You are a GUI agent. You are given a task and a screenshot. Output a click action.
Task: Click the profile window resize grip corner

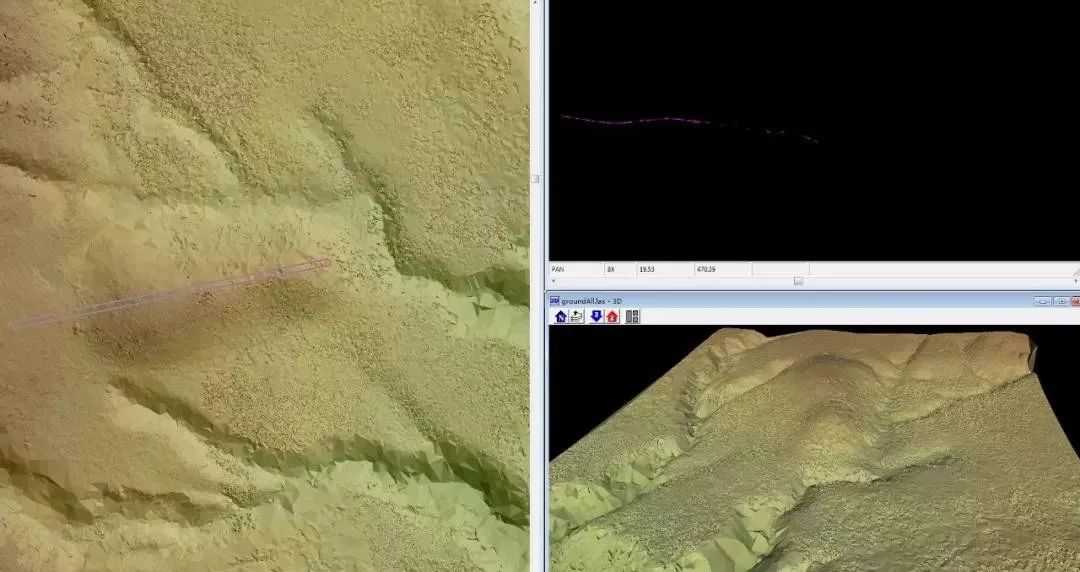(x=1075, y=271)
